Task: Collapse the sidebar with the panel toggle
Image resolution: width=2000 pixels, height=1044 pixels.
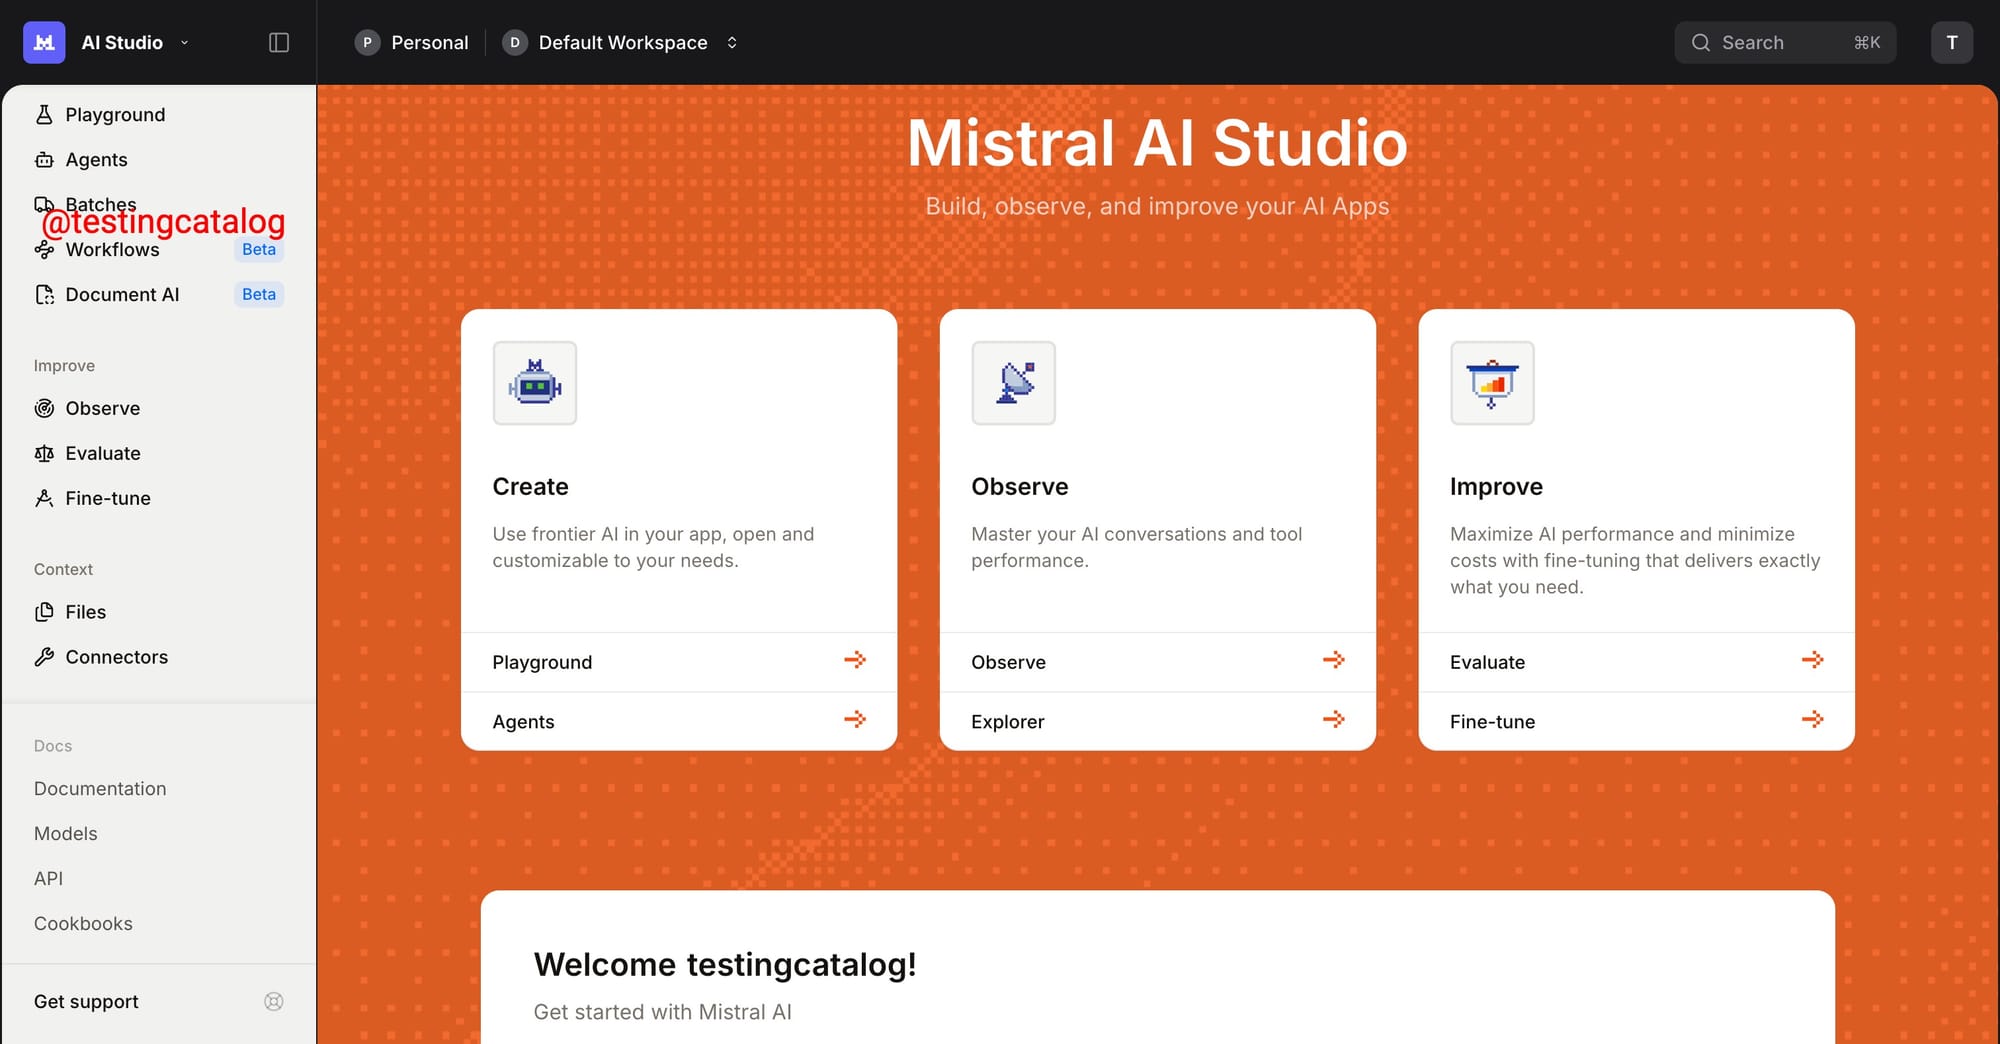Action: 278,42
